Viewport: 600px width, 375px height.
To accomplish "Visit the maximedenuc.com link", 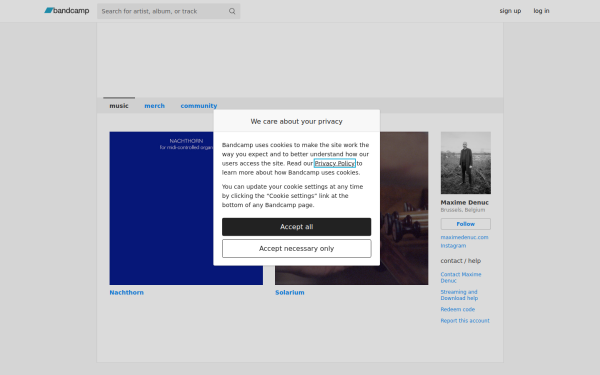I will pos(464,237).
